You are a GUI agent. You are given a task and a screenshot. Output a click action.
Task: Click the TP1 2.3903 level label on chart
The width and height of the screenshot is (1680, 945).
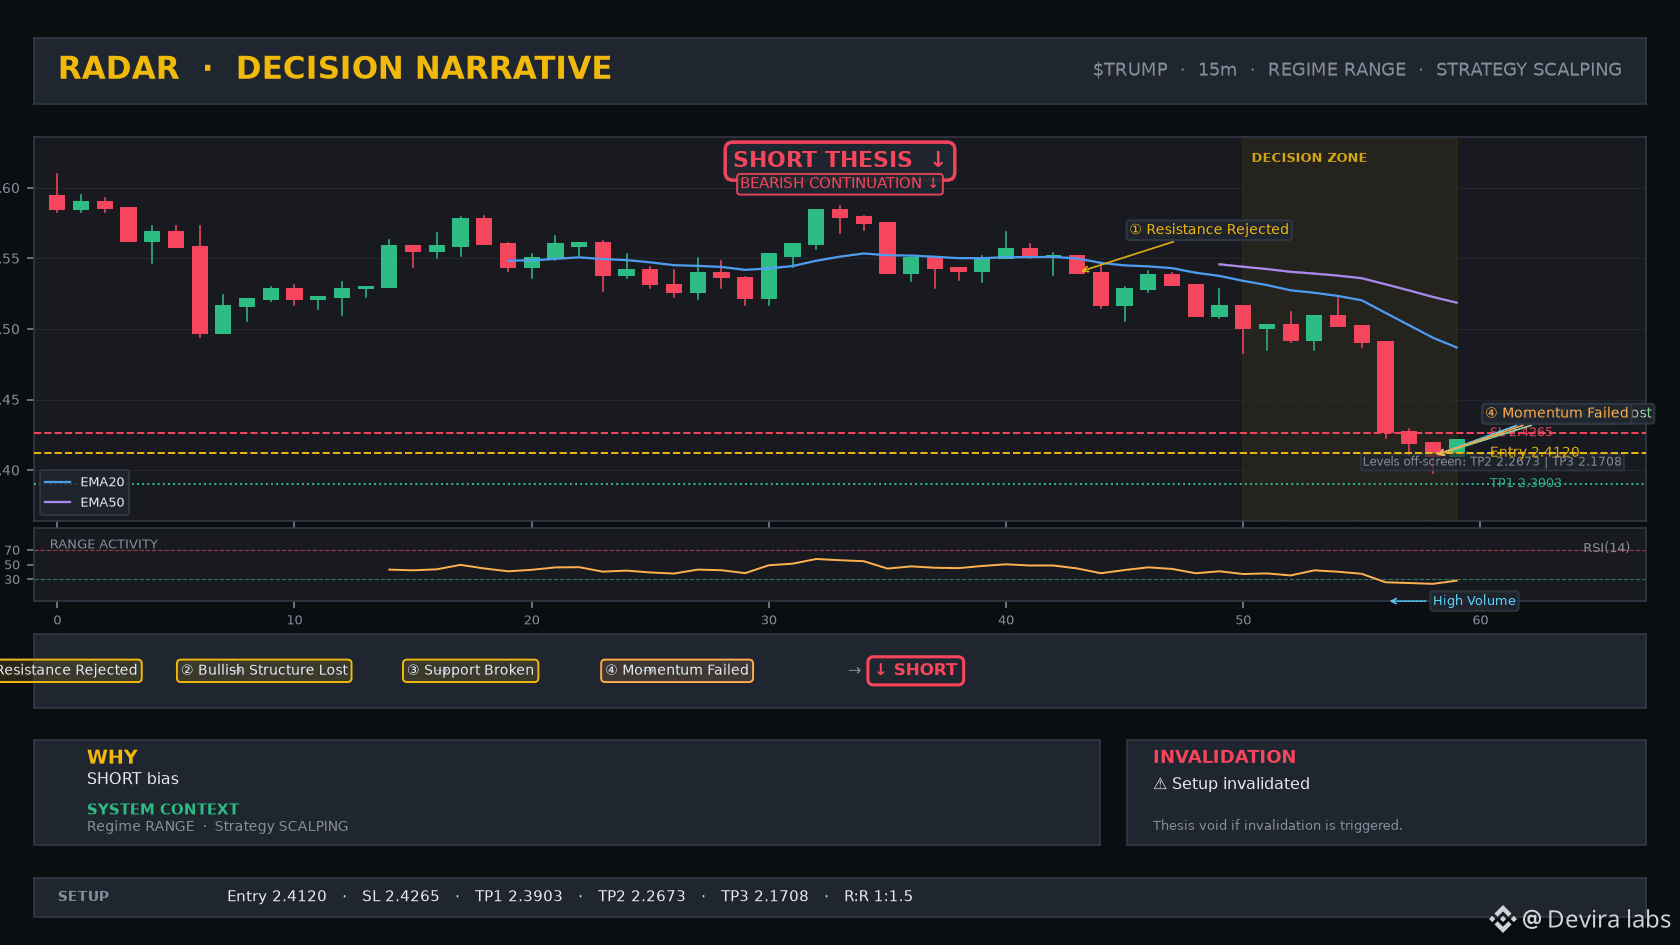(x=1525, y=483)
